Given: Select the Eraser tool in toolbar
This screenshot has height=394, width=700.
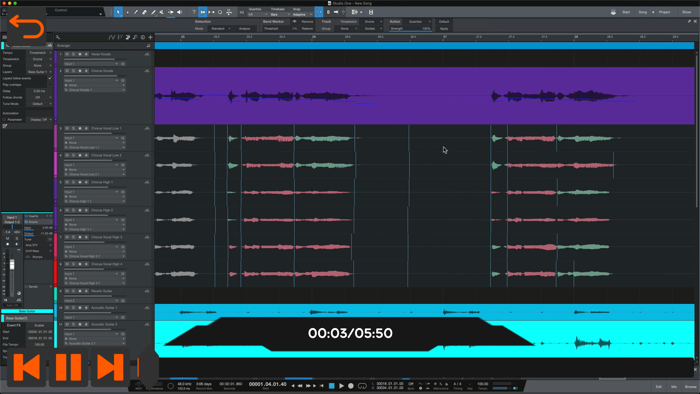Looking at the screenshot, I should click(144, 12).
